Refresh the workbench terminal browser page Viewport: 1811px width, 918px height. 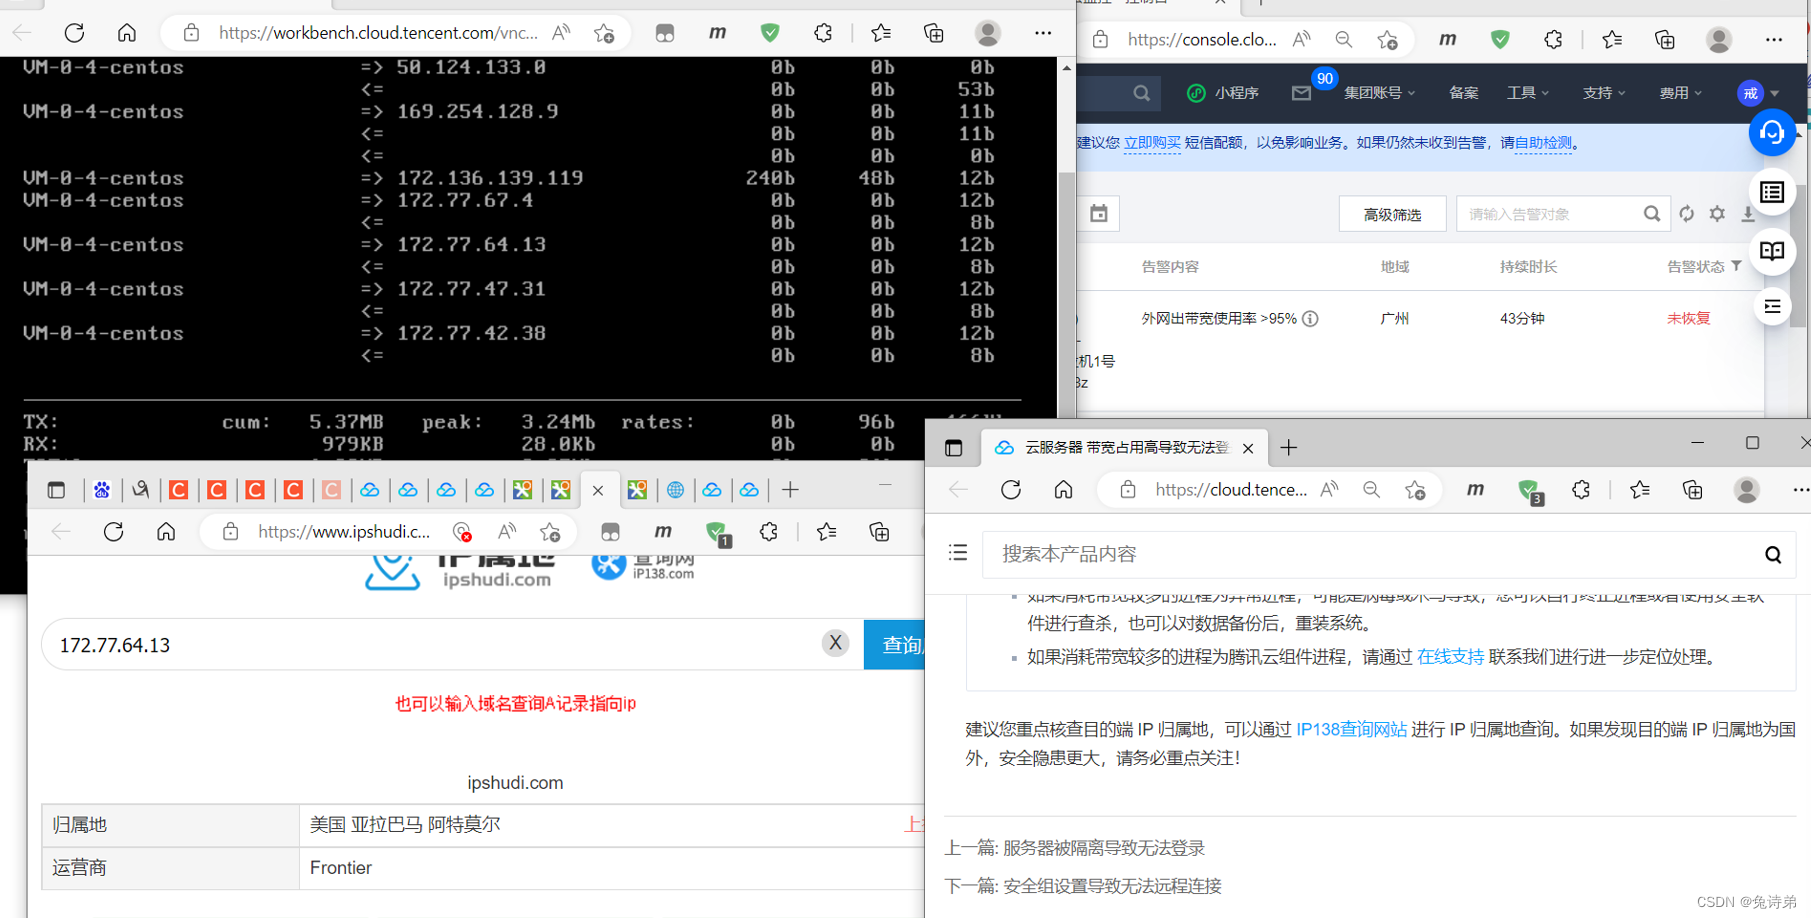74,33
